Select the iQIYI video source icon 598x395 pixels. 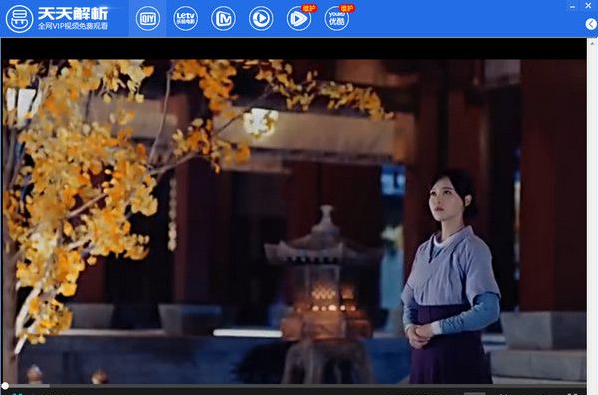pos(148,18)
